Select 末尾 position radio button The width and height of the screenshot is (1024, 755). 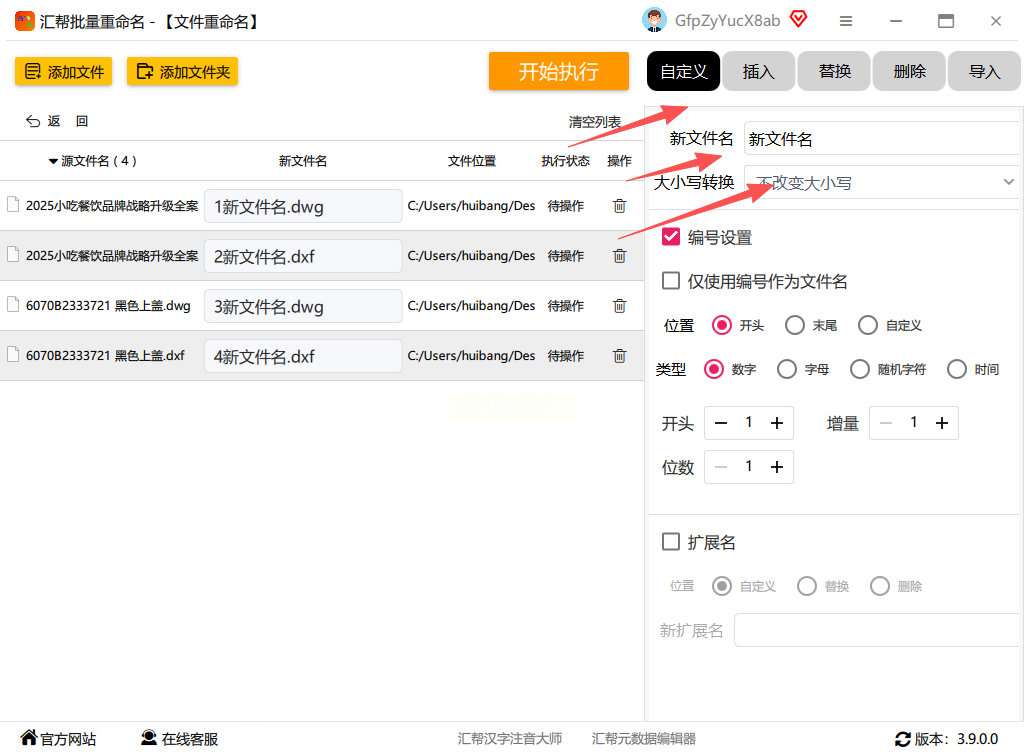click(795, 325)
